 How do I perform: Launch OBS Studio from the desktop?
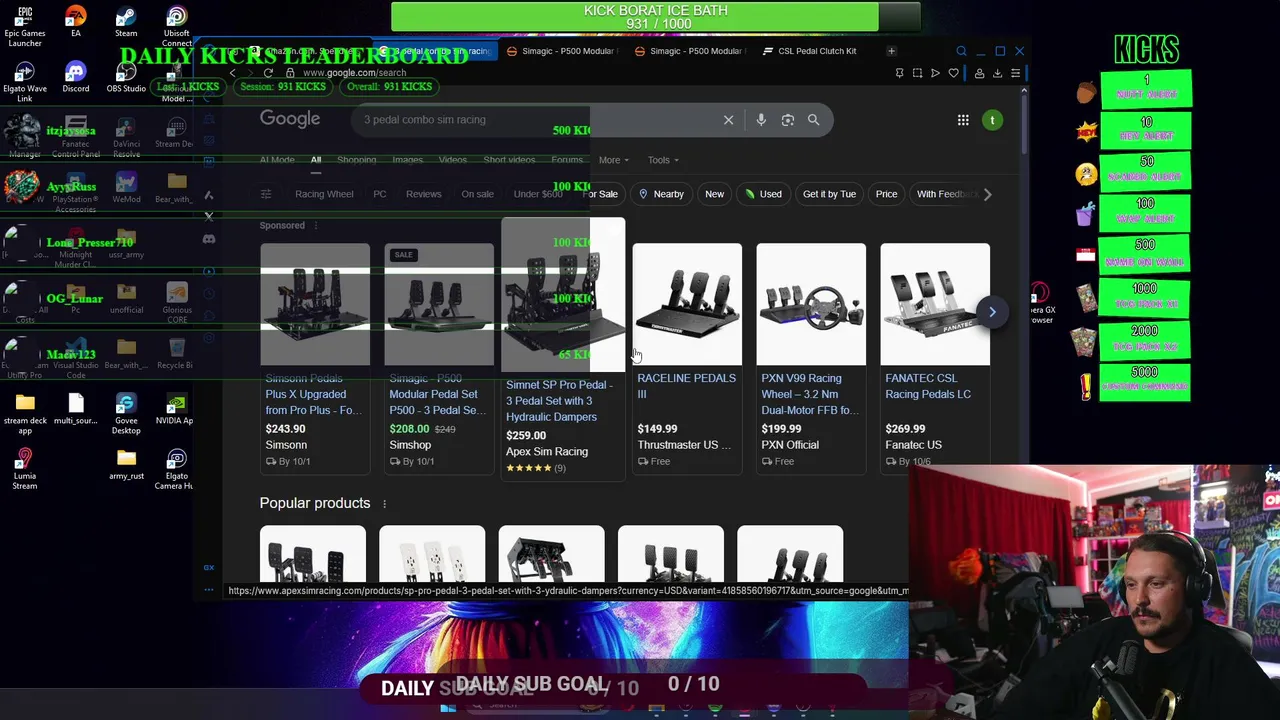[x=126, y=78]
